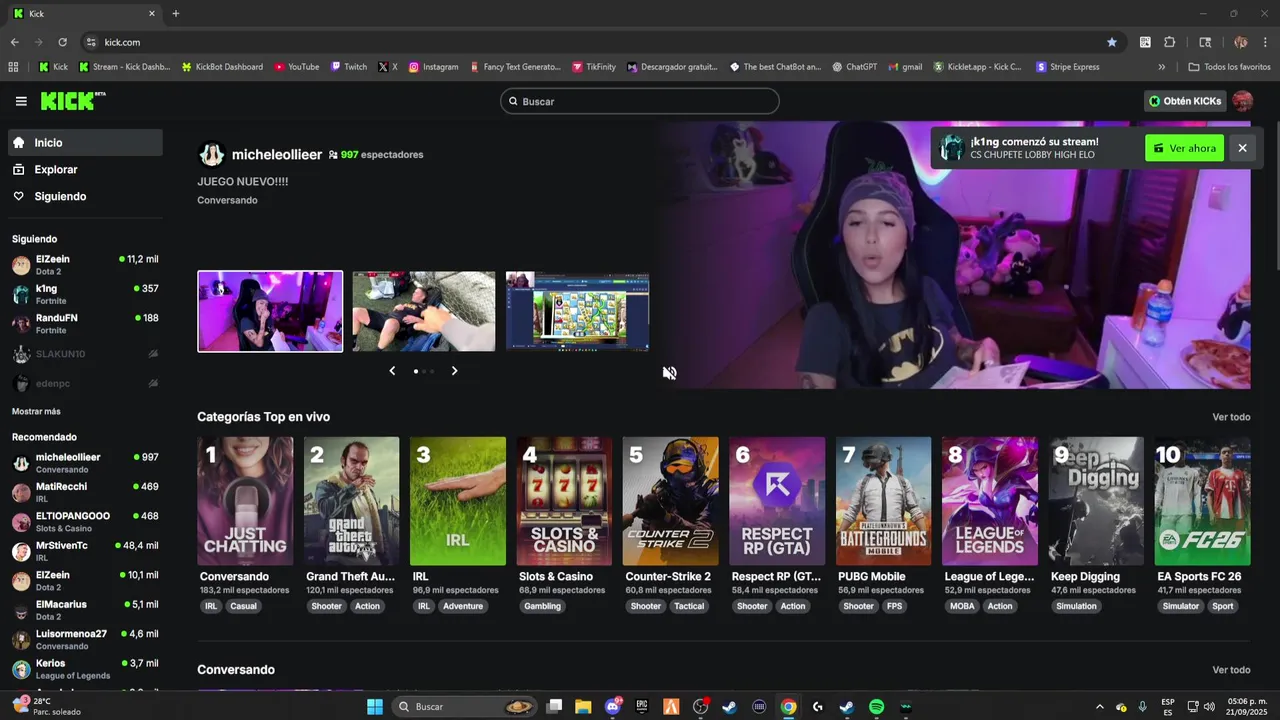Open offline SLAKUN10 channel

(85, 354)
